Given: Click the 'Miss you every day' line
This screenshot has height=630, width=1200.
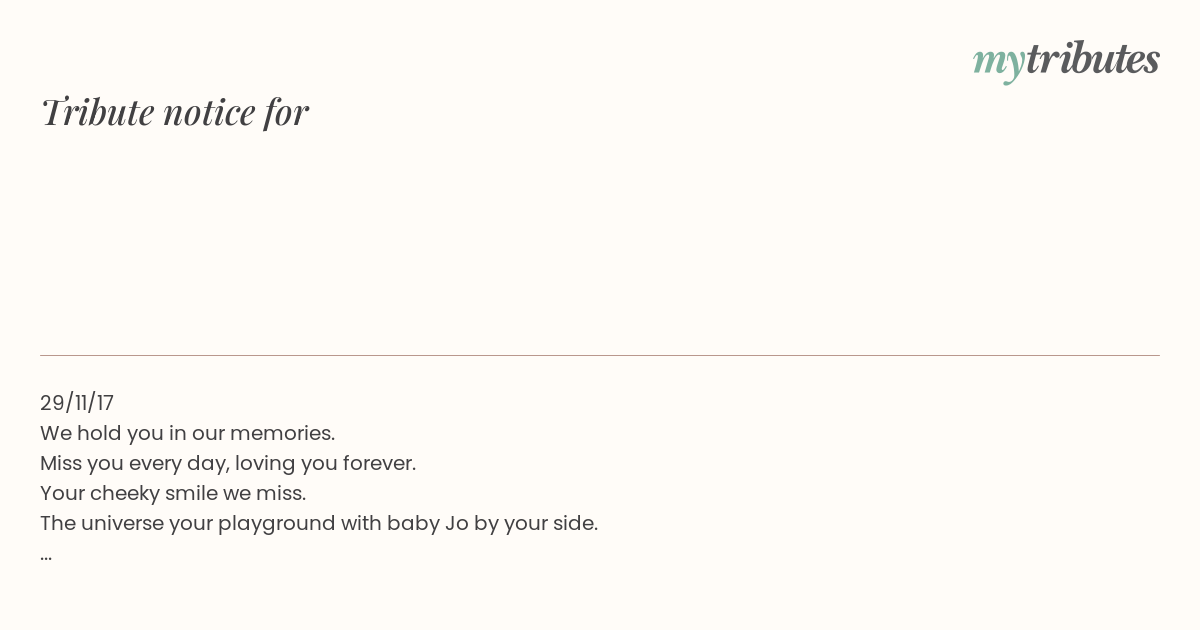Looking at the screenshot, I should pos(228,463).
